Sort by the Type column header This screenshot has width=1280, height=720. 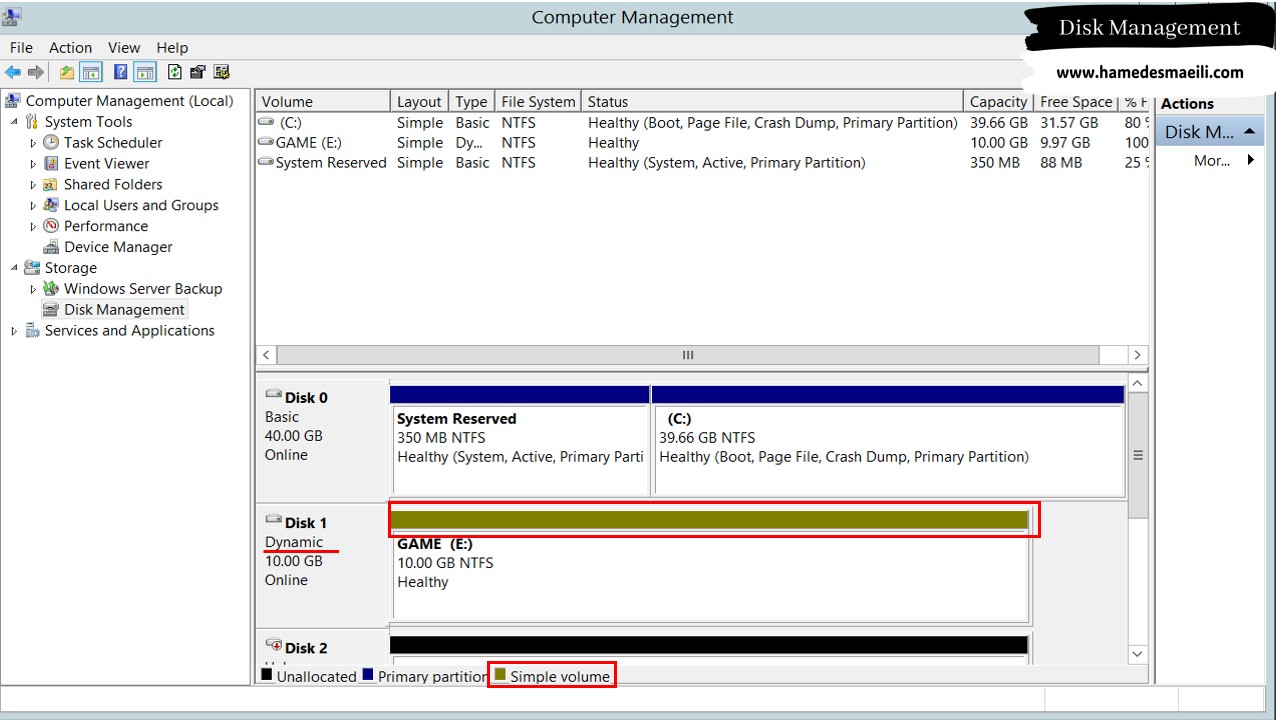coord(471,101)
